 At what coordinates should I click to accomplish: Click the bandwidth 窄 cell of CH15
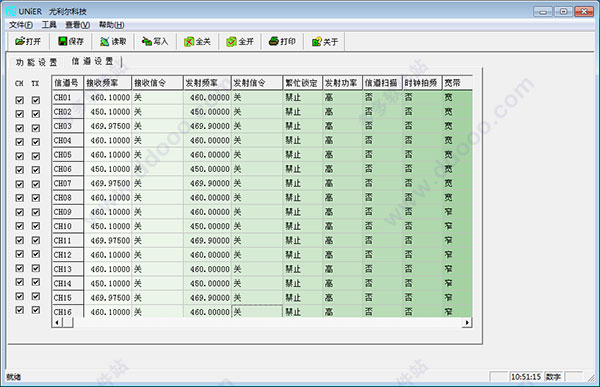click(457, 298)
